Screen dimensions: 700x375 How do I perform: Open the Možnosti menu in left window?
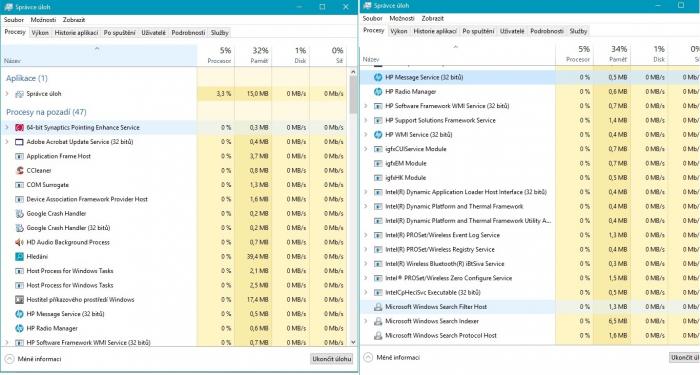pyautogui.click(x=43, y=20)
